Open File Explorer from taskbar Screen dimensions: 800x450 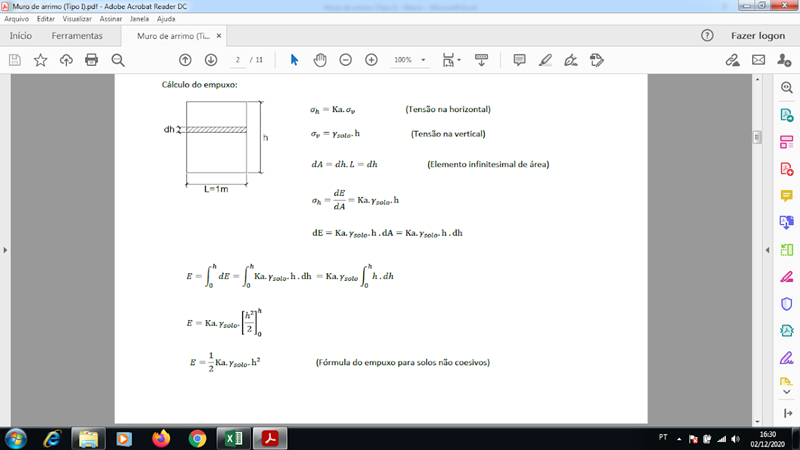tap(88, 439)
